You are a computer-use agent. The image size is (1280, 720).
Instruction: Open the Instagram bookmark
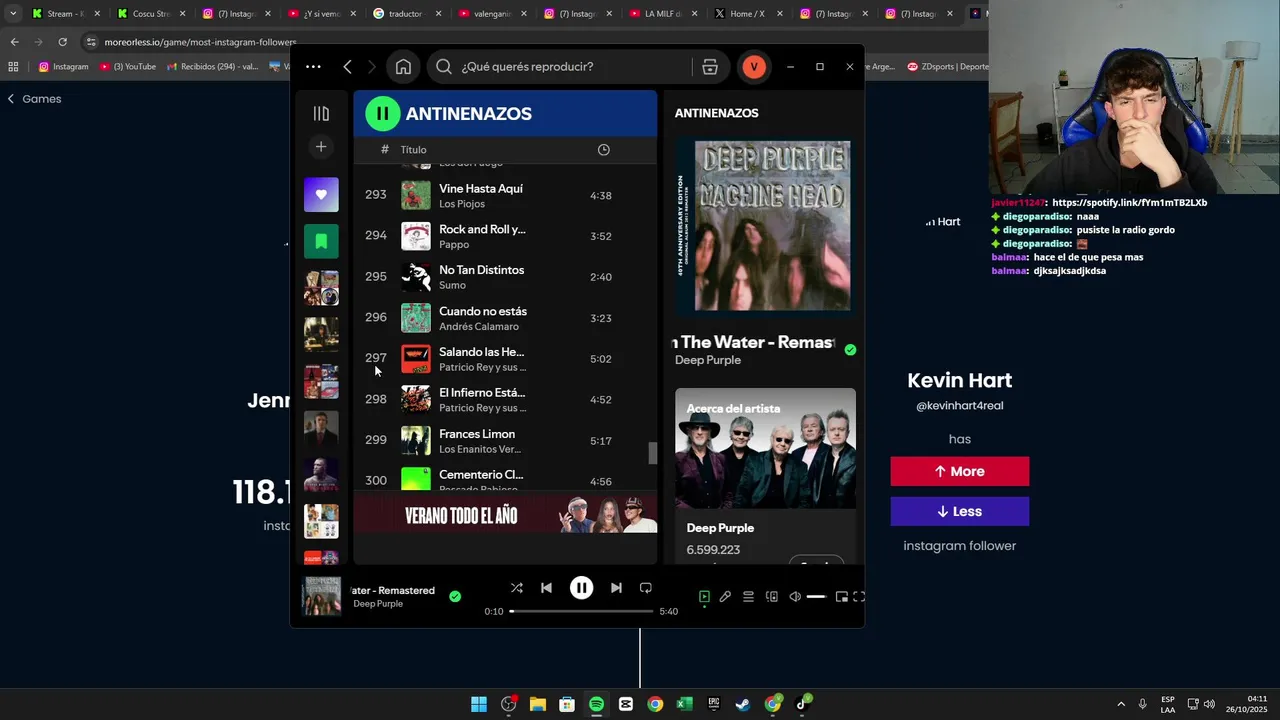pyautogui.click(x=64, y=67)
